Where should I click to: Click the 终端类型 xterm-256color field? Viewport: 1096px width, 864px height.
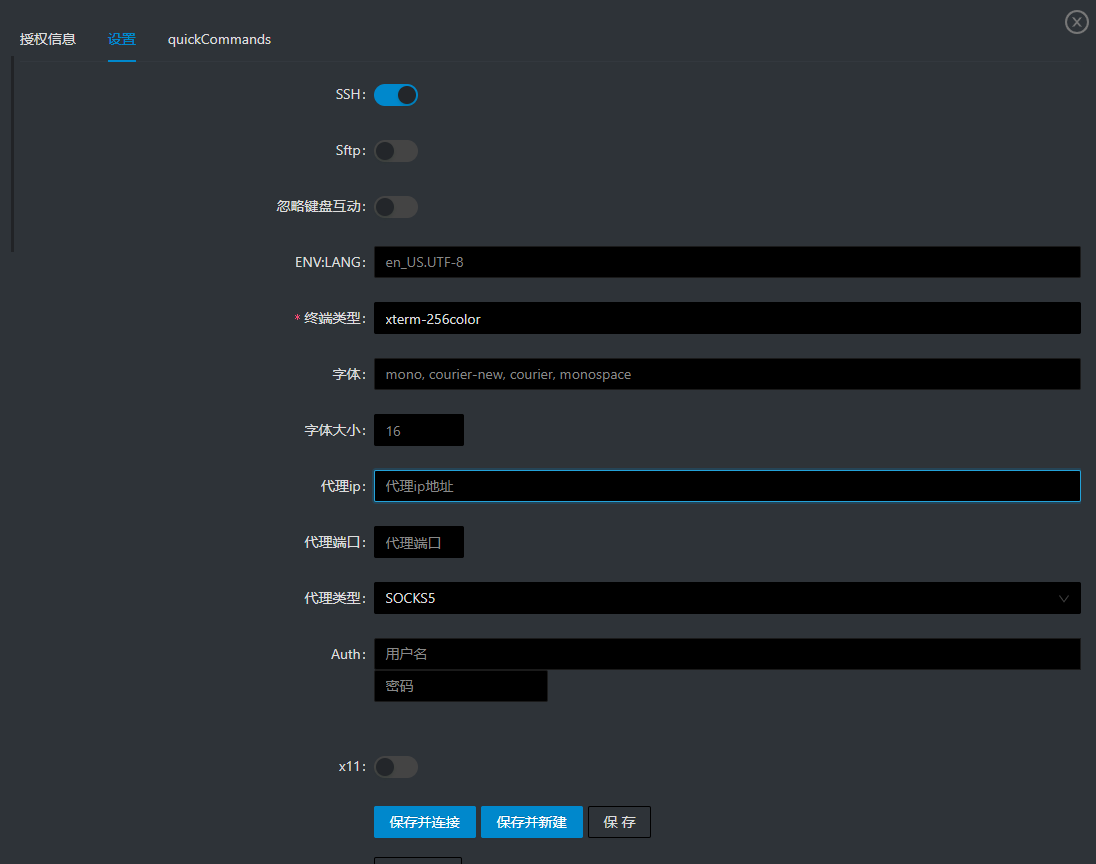pos(727,318)
